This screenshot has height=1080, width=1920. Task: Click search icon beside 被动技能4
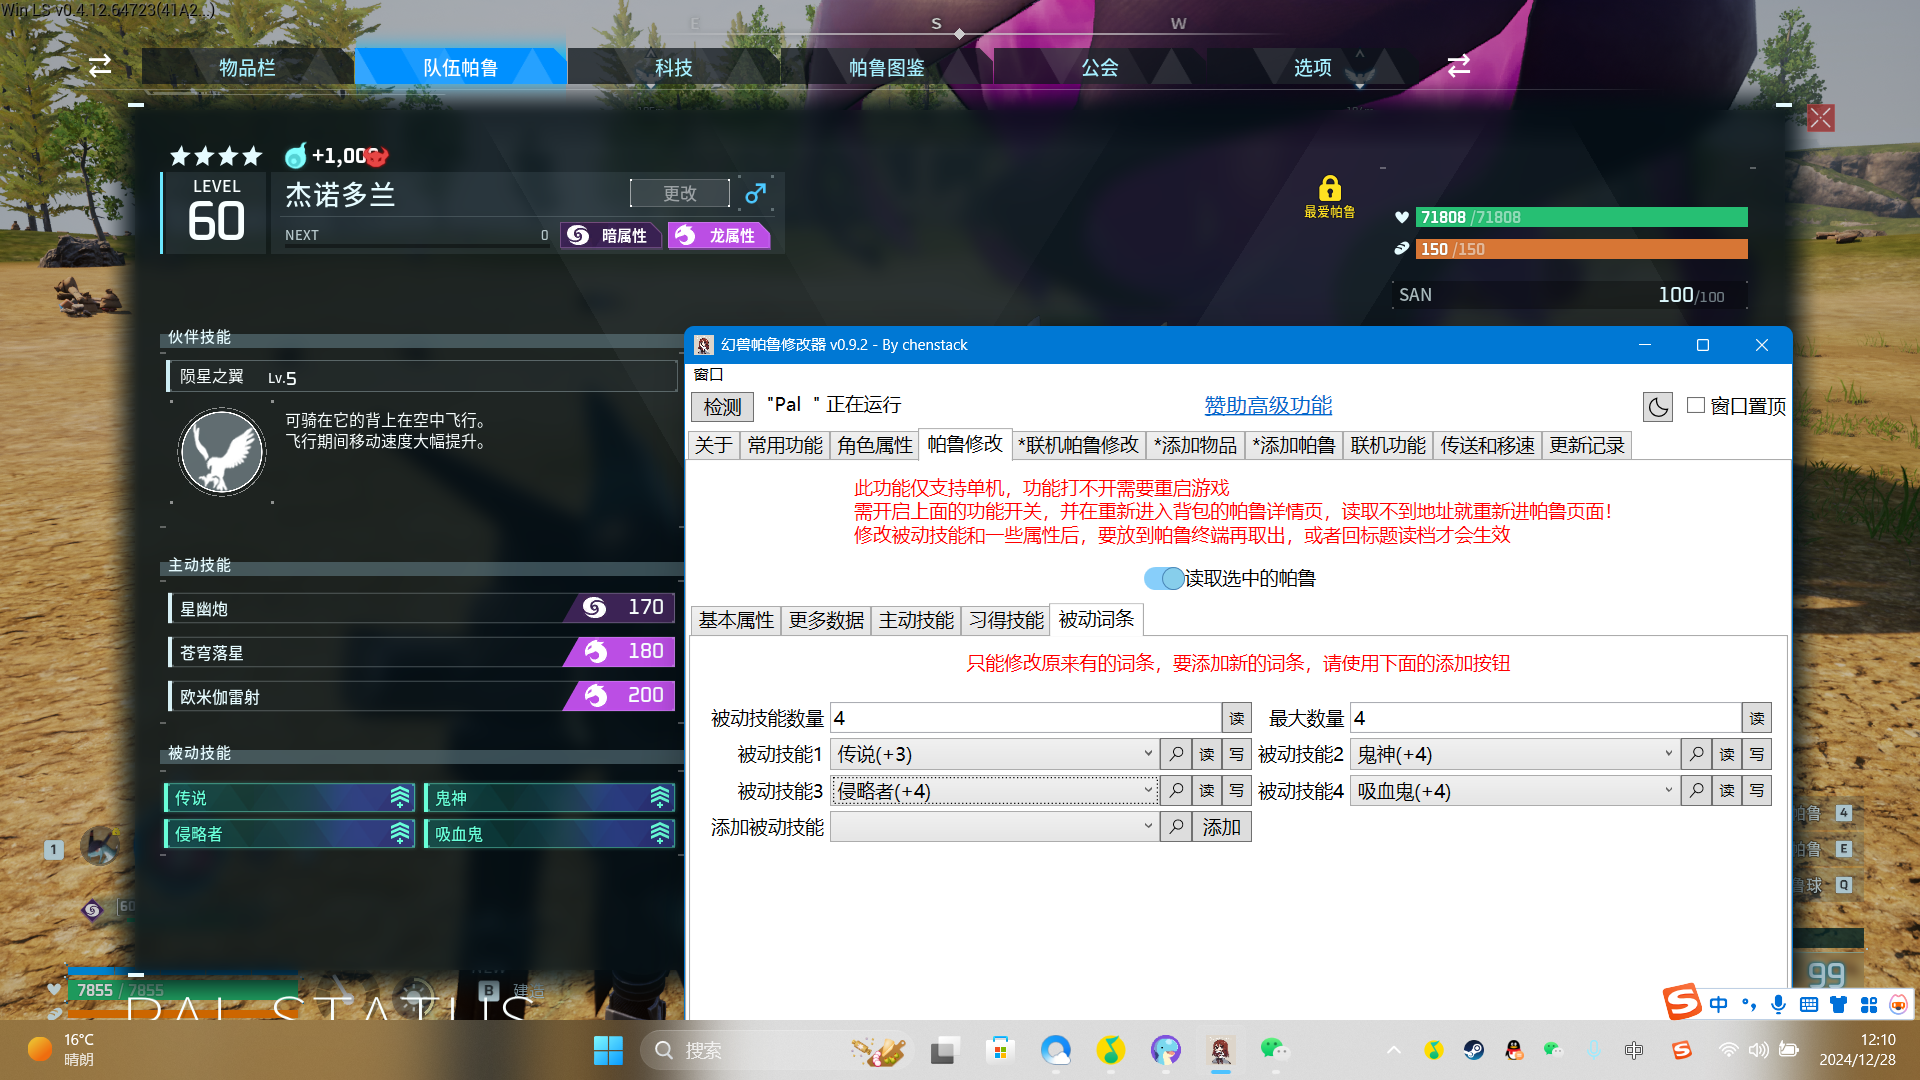[1696, 791]
